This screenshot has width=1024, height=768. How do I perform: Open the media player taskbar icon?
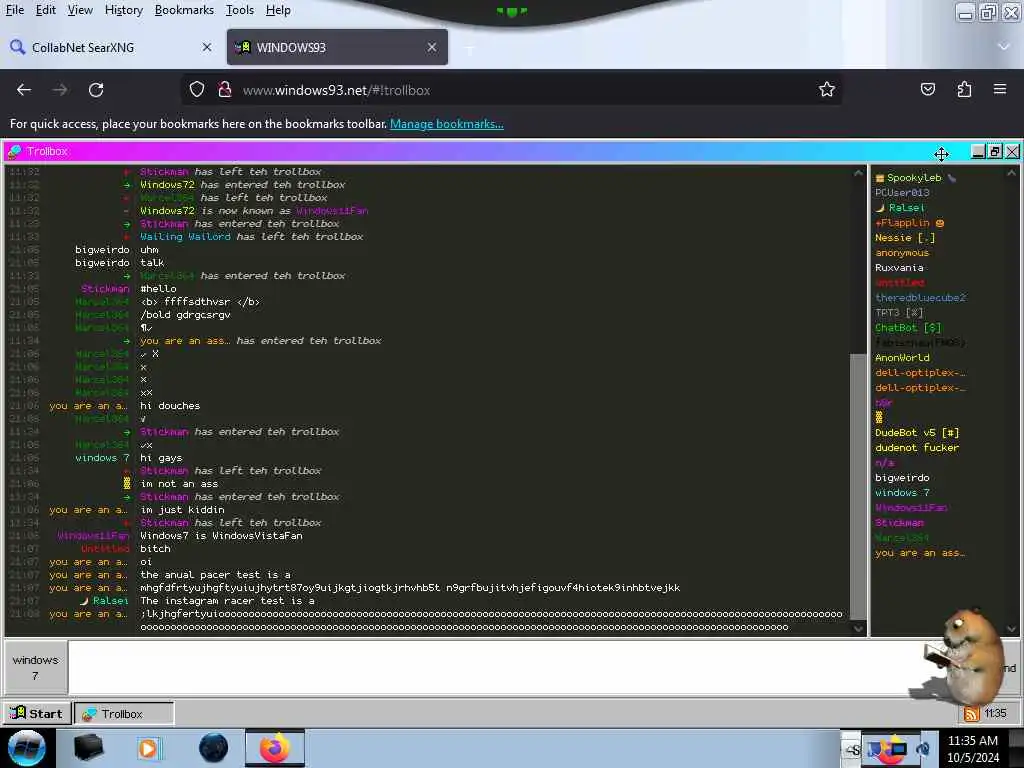pyautogui.click(x=149, y=748)
